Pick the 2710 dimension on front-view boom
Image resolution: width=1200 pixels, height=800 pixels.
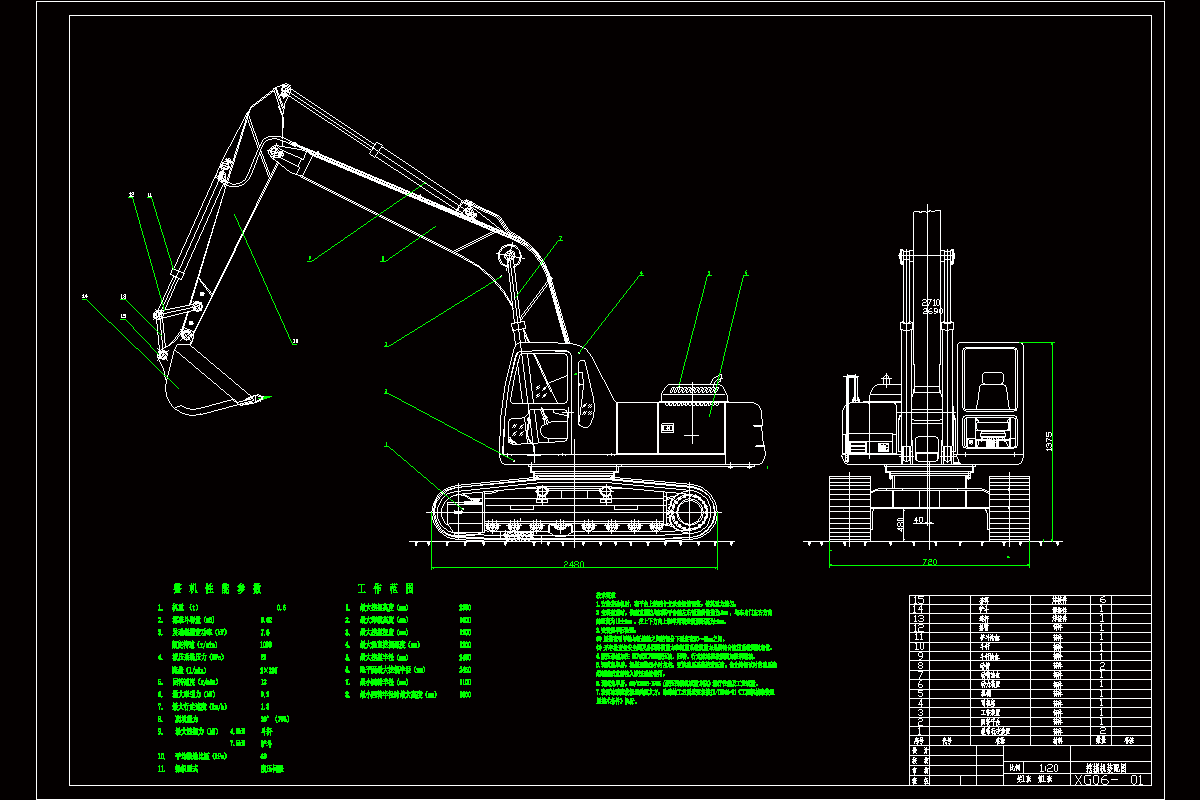931,302
